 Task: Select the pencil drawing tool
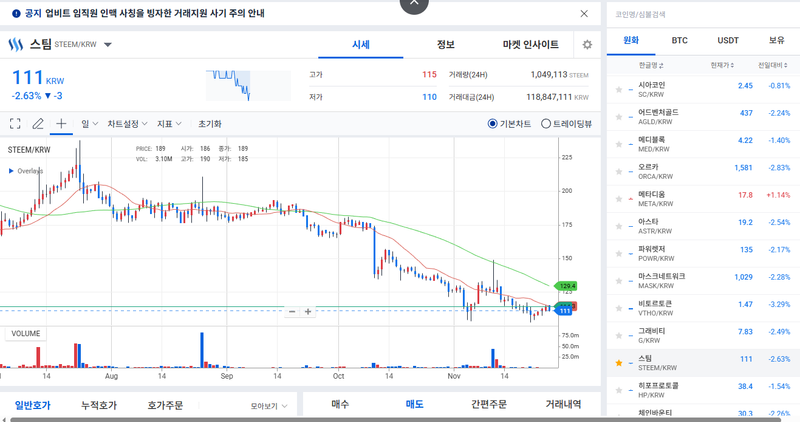[38, 124]
